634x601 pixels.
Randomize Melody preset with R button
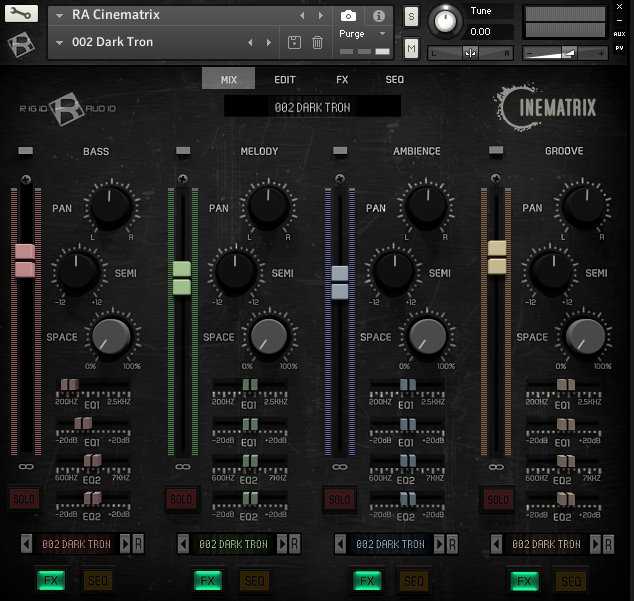[295, 544]
